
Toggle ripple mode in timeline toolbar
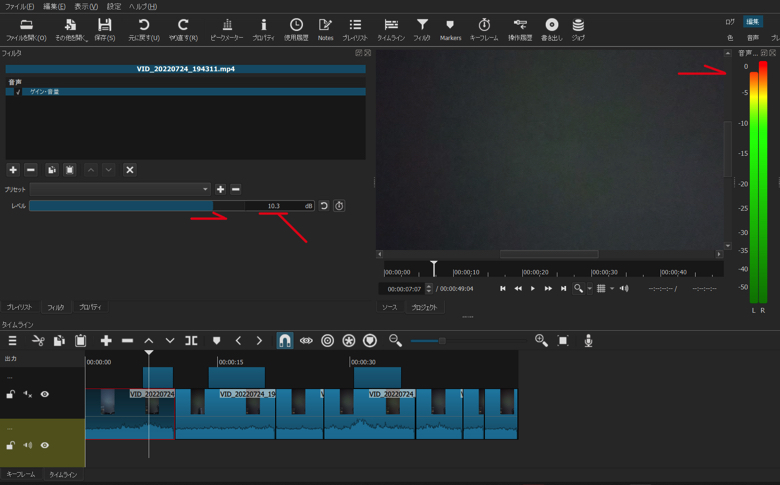tap(327, 341)
